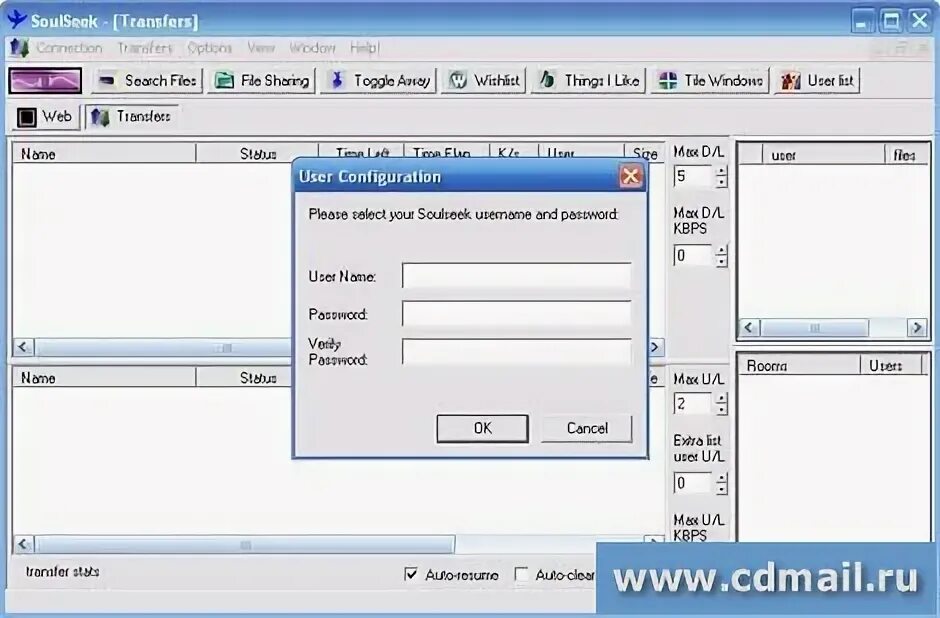Click the user list horizontal scrollbar thumb
The width and height of the screenshot is (940, 618).
[814, 327]
